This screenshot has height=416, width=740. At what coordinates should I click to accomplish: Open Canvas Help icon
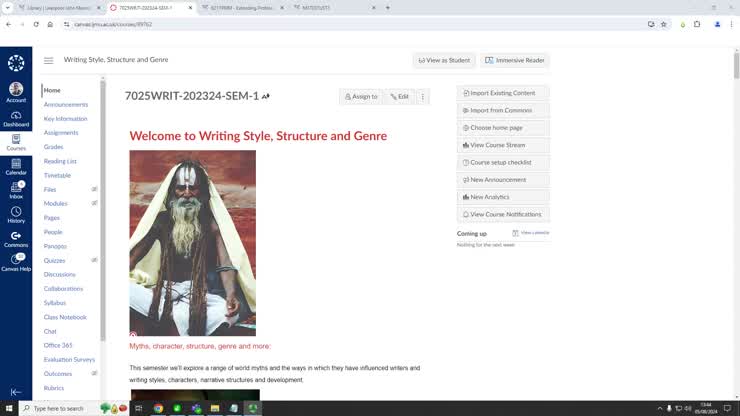16,262
